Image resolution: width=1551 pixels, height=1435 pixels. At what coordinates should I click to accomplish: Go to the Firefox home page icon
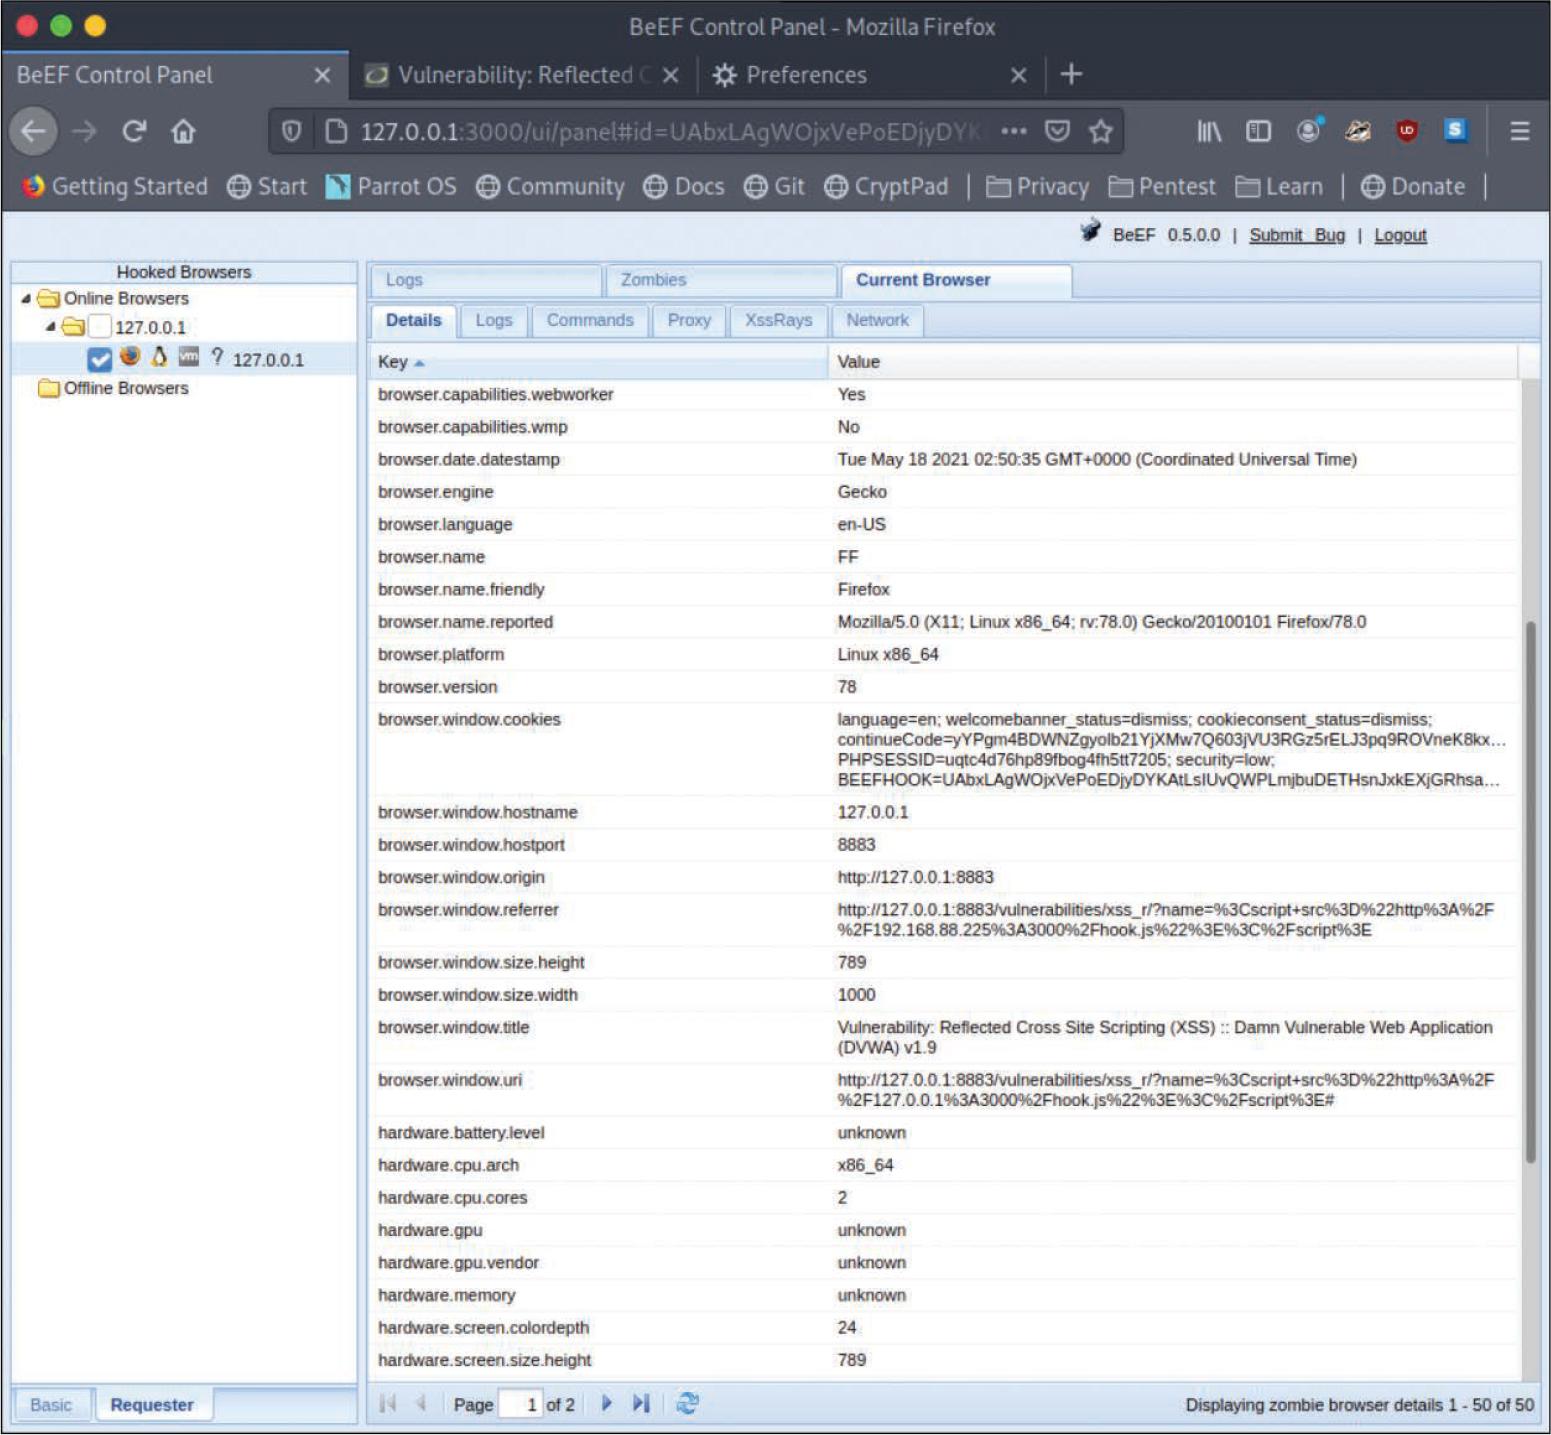click(183, 131)
